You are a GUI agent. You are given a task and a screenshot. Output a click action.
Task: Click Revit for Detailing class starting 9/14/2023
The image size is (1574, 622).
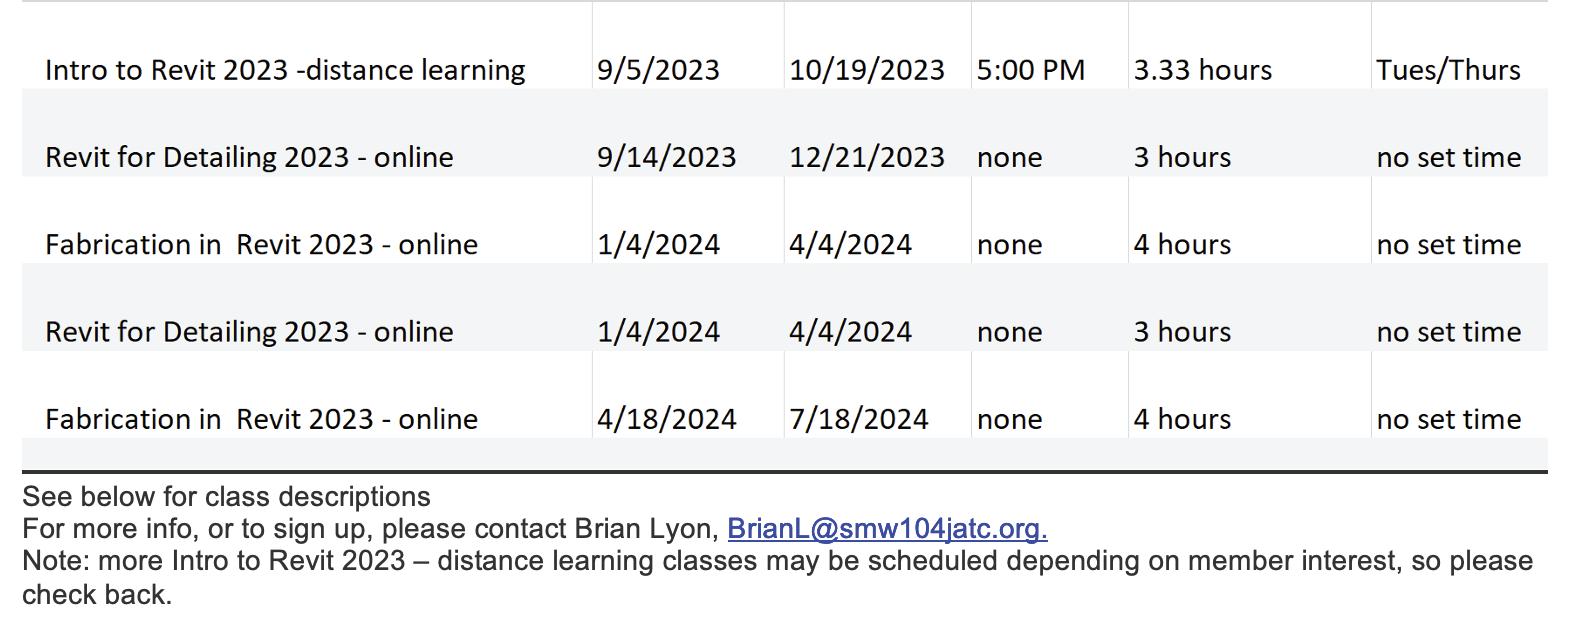click(x=249, y=157)
